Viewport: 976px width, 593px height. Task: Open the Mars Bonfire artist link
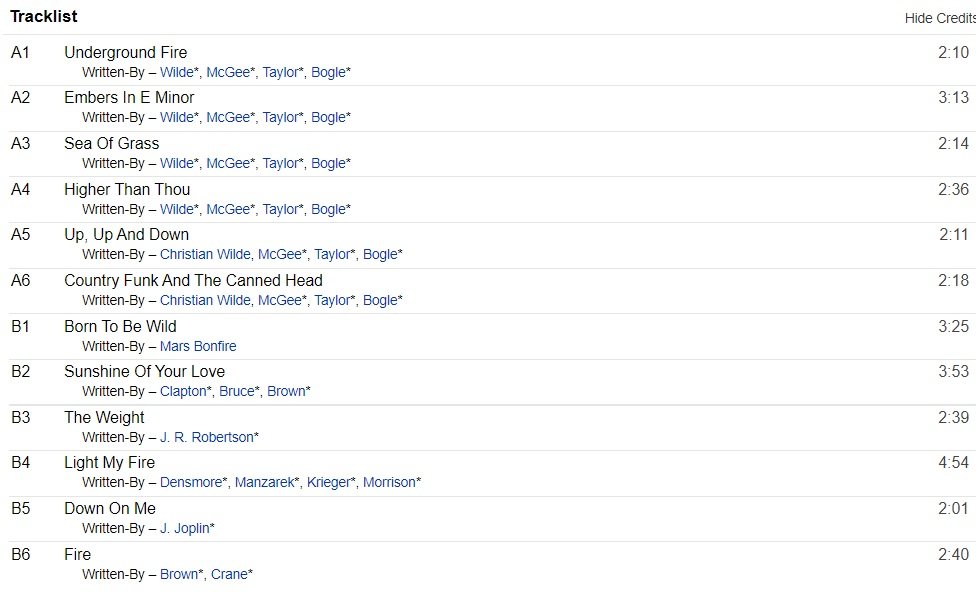pos(198,346)
